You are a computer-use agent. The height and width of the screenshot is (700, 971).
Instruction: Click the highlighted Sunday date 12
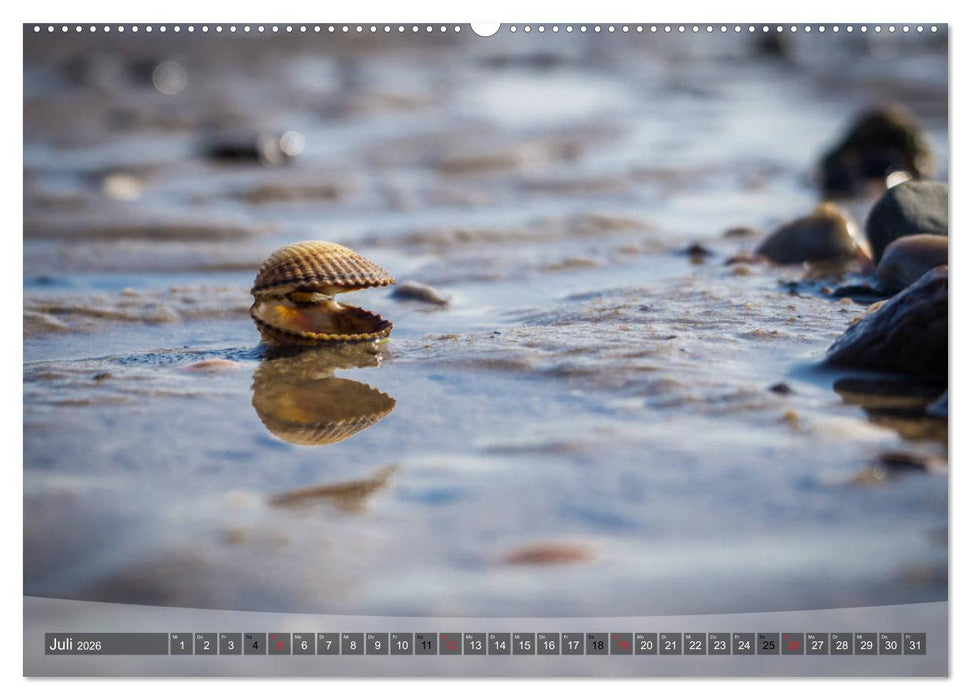[449, 645]
